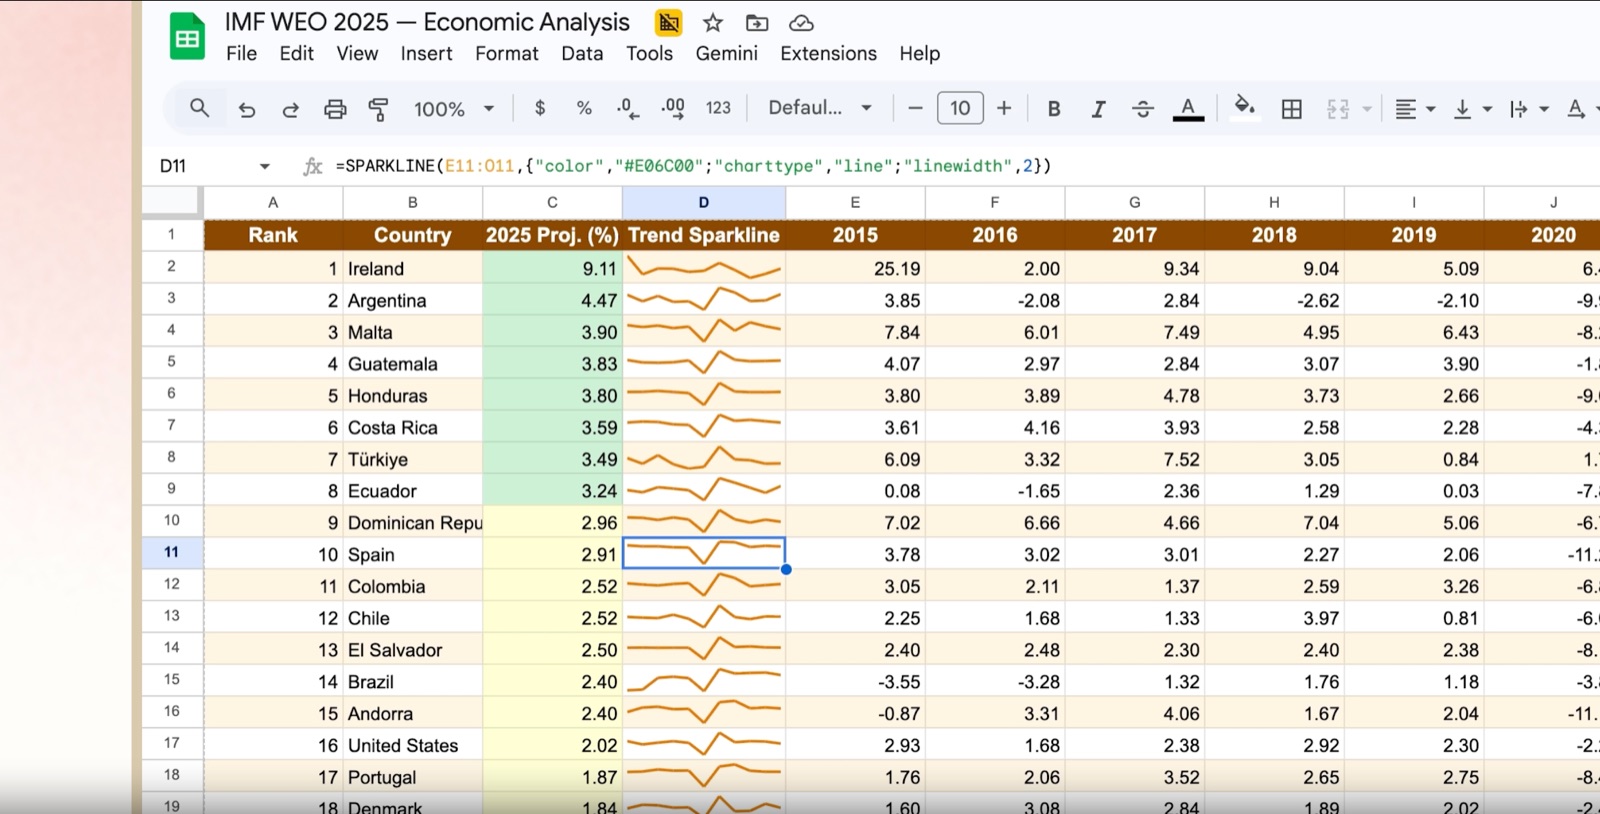Check the cloud save status icon
This screenshot has height=814, width=1600.
click(801, 22)
